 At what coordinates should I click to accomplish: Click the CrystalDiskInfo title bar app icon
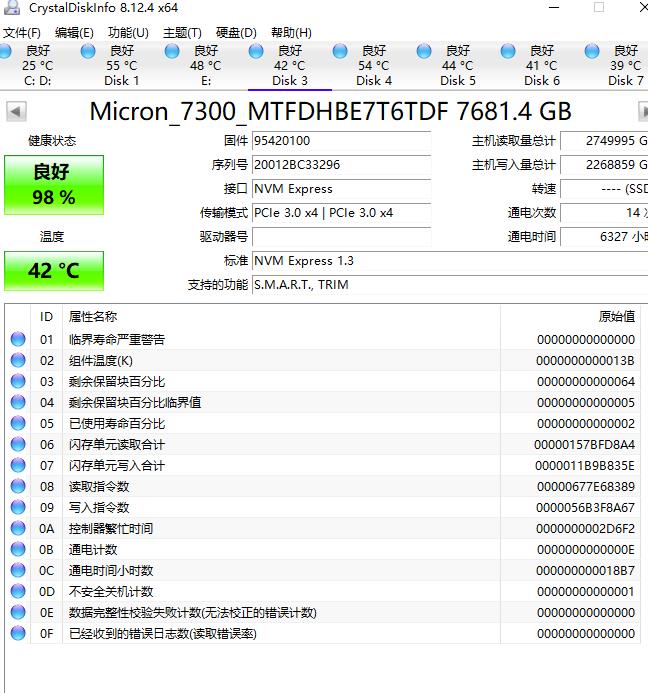coord(12,7)
